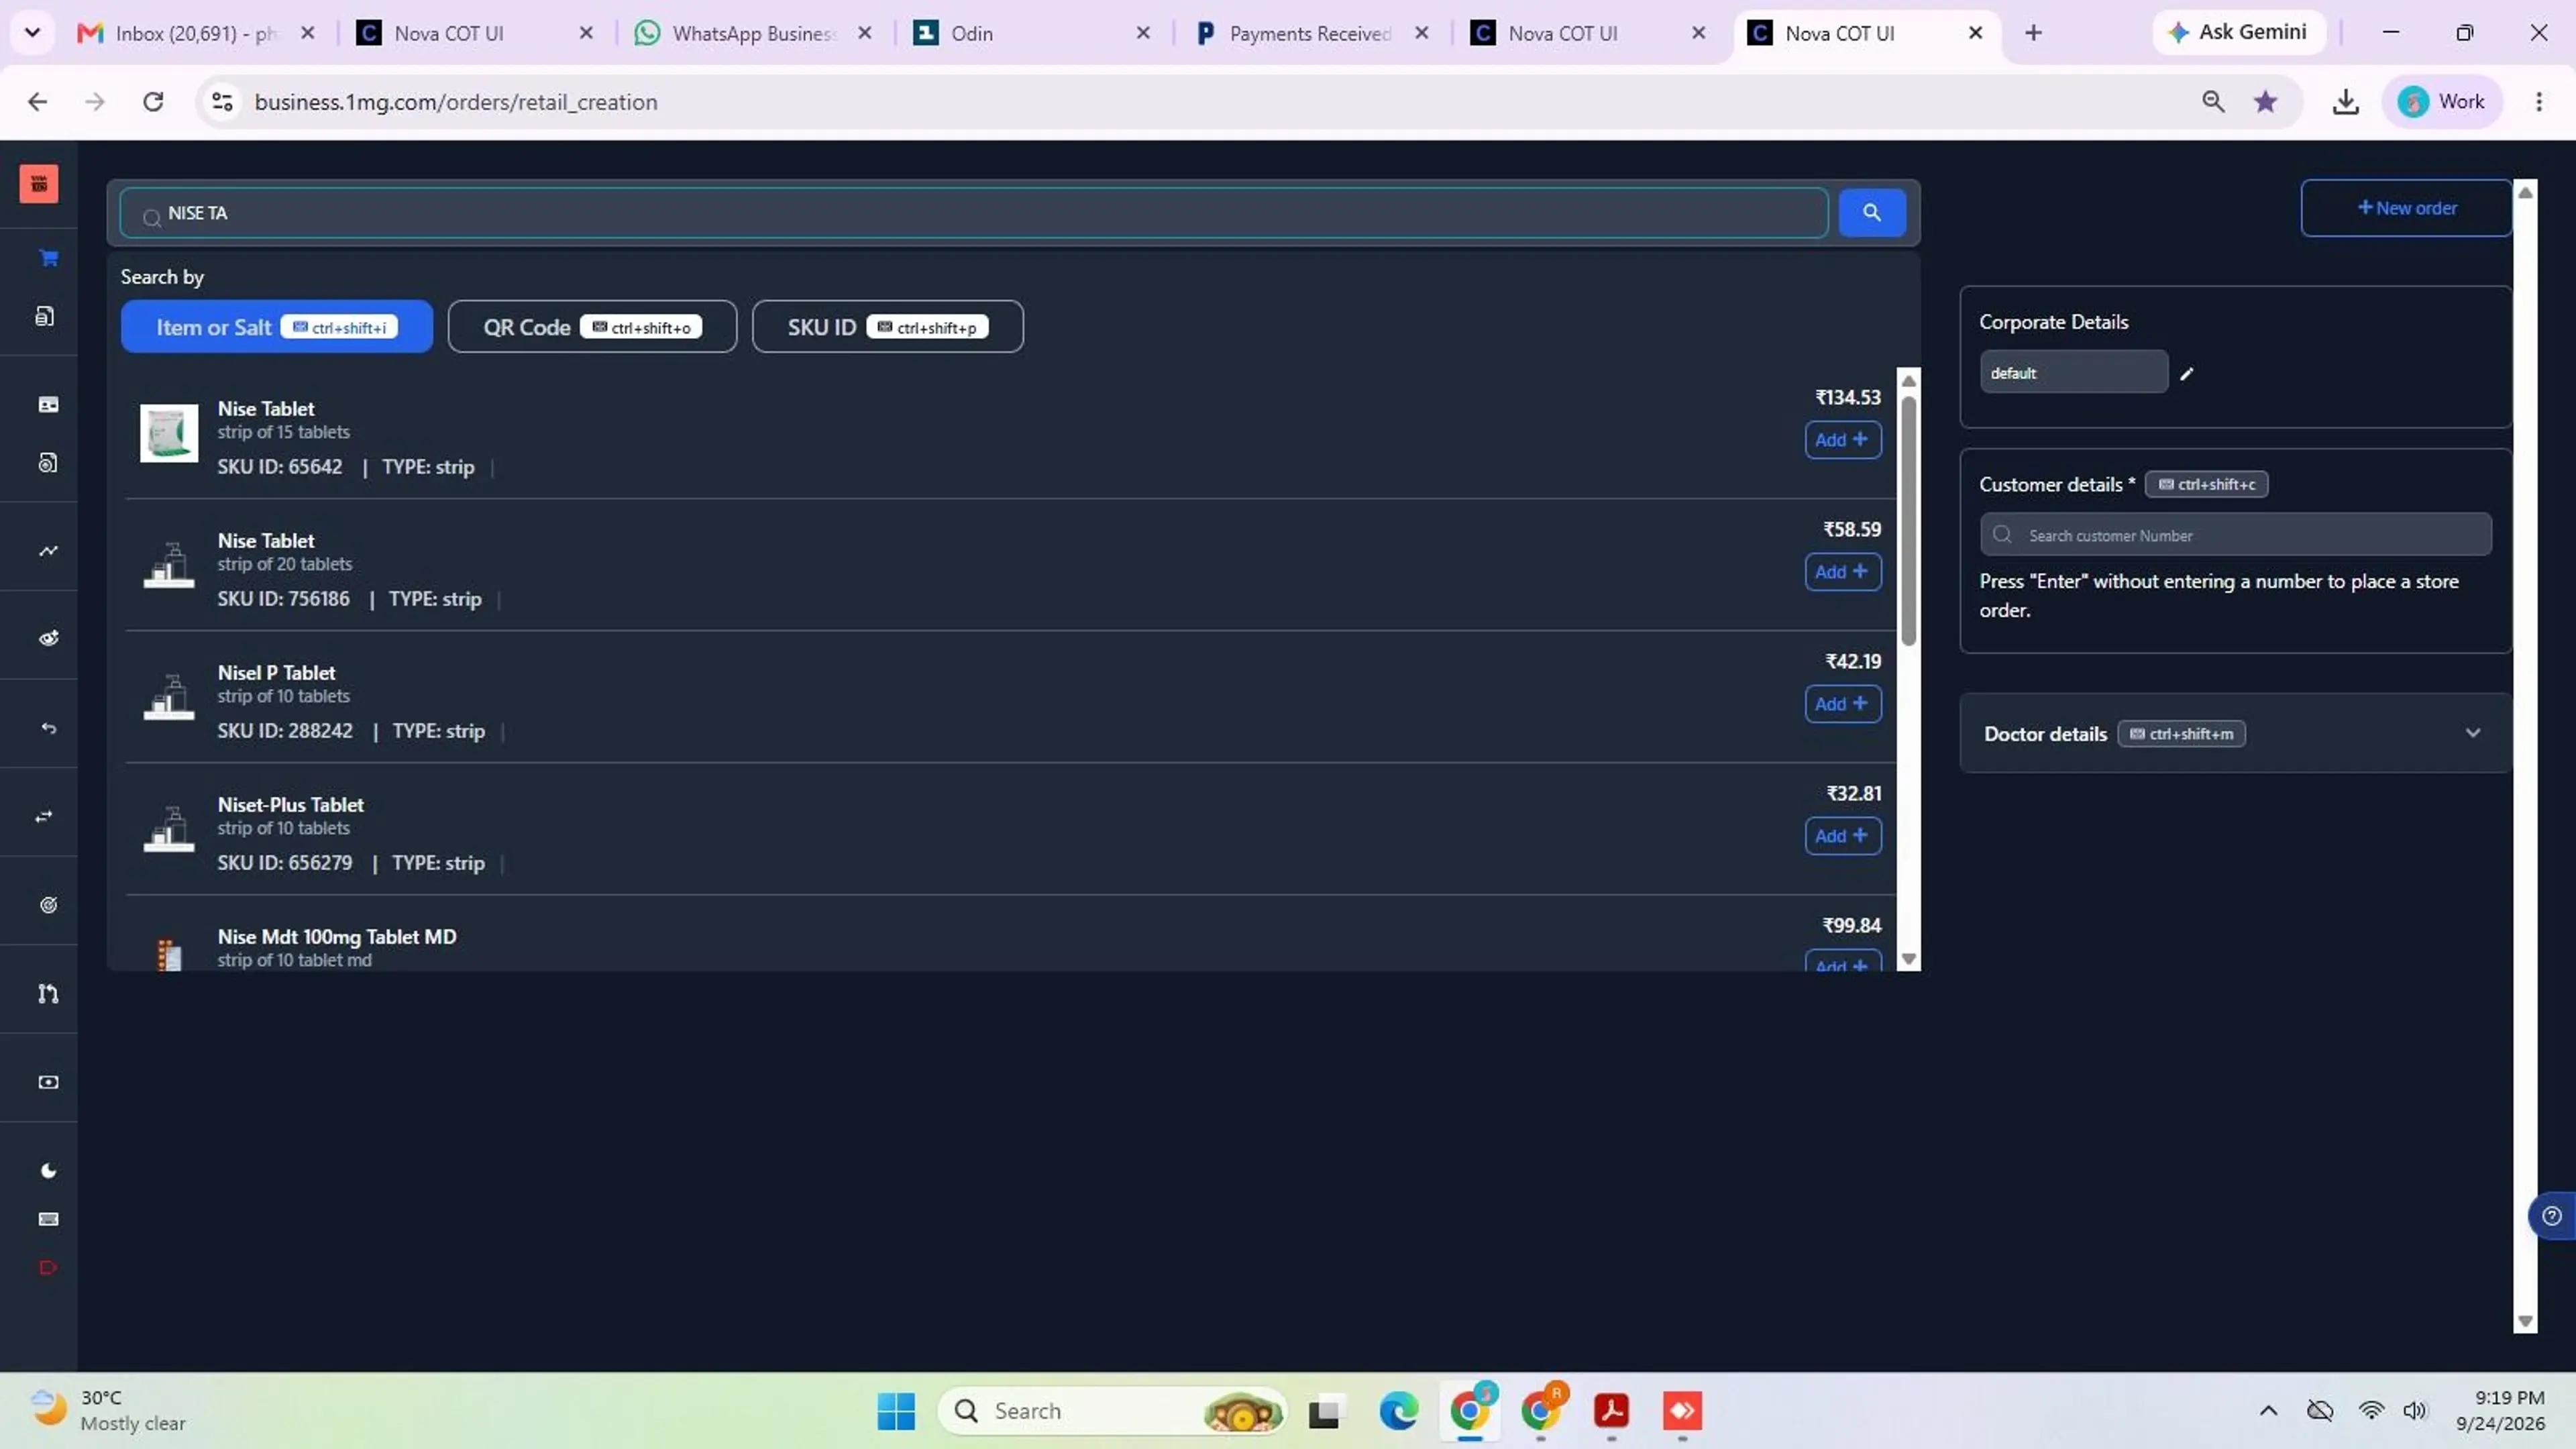Open the help question mark bubble

(2552, 1216)
